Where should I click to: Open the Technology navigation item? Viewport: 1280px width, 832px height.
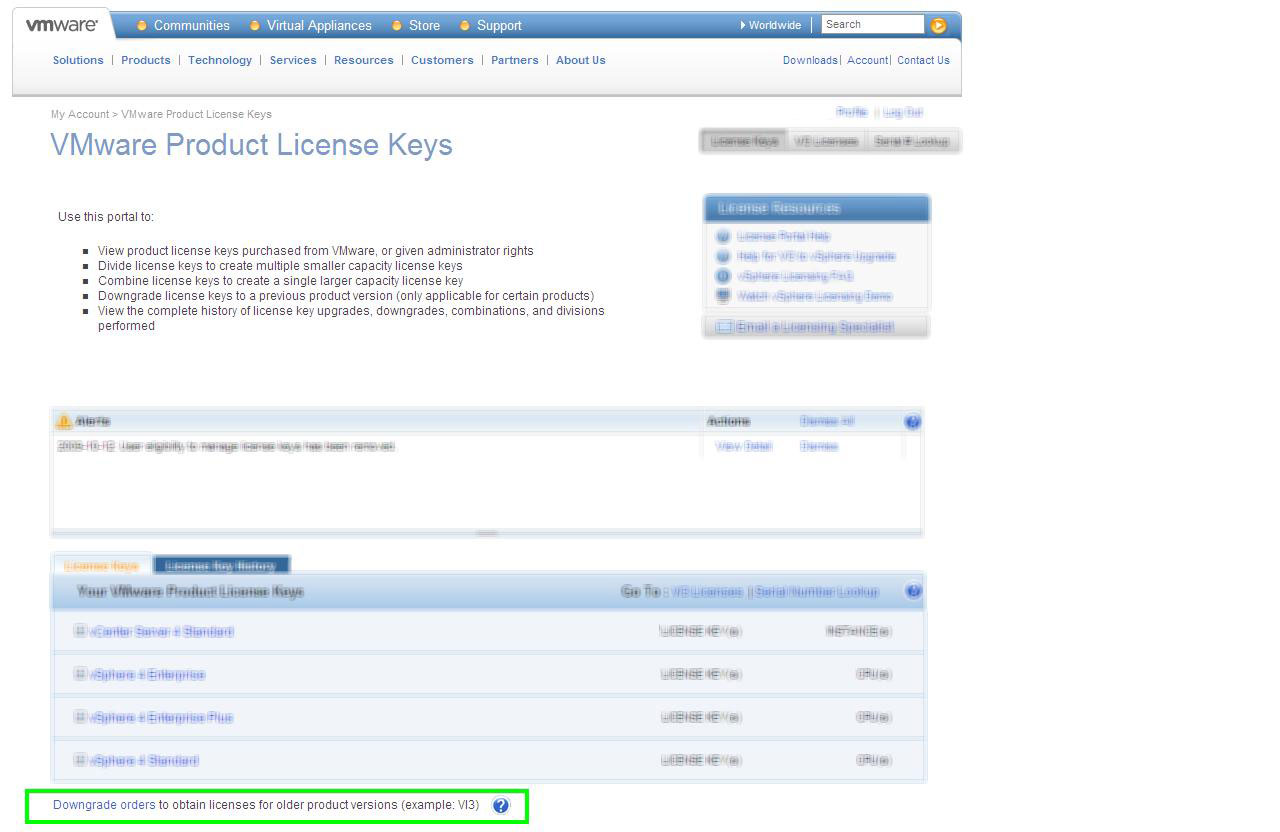coord(220,60)
